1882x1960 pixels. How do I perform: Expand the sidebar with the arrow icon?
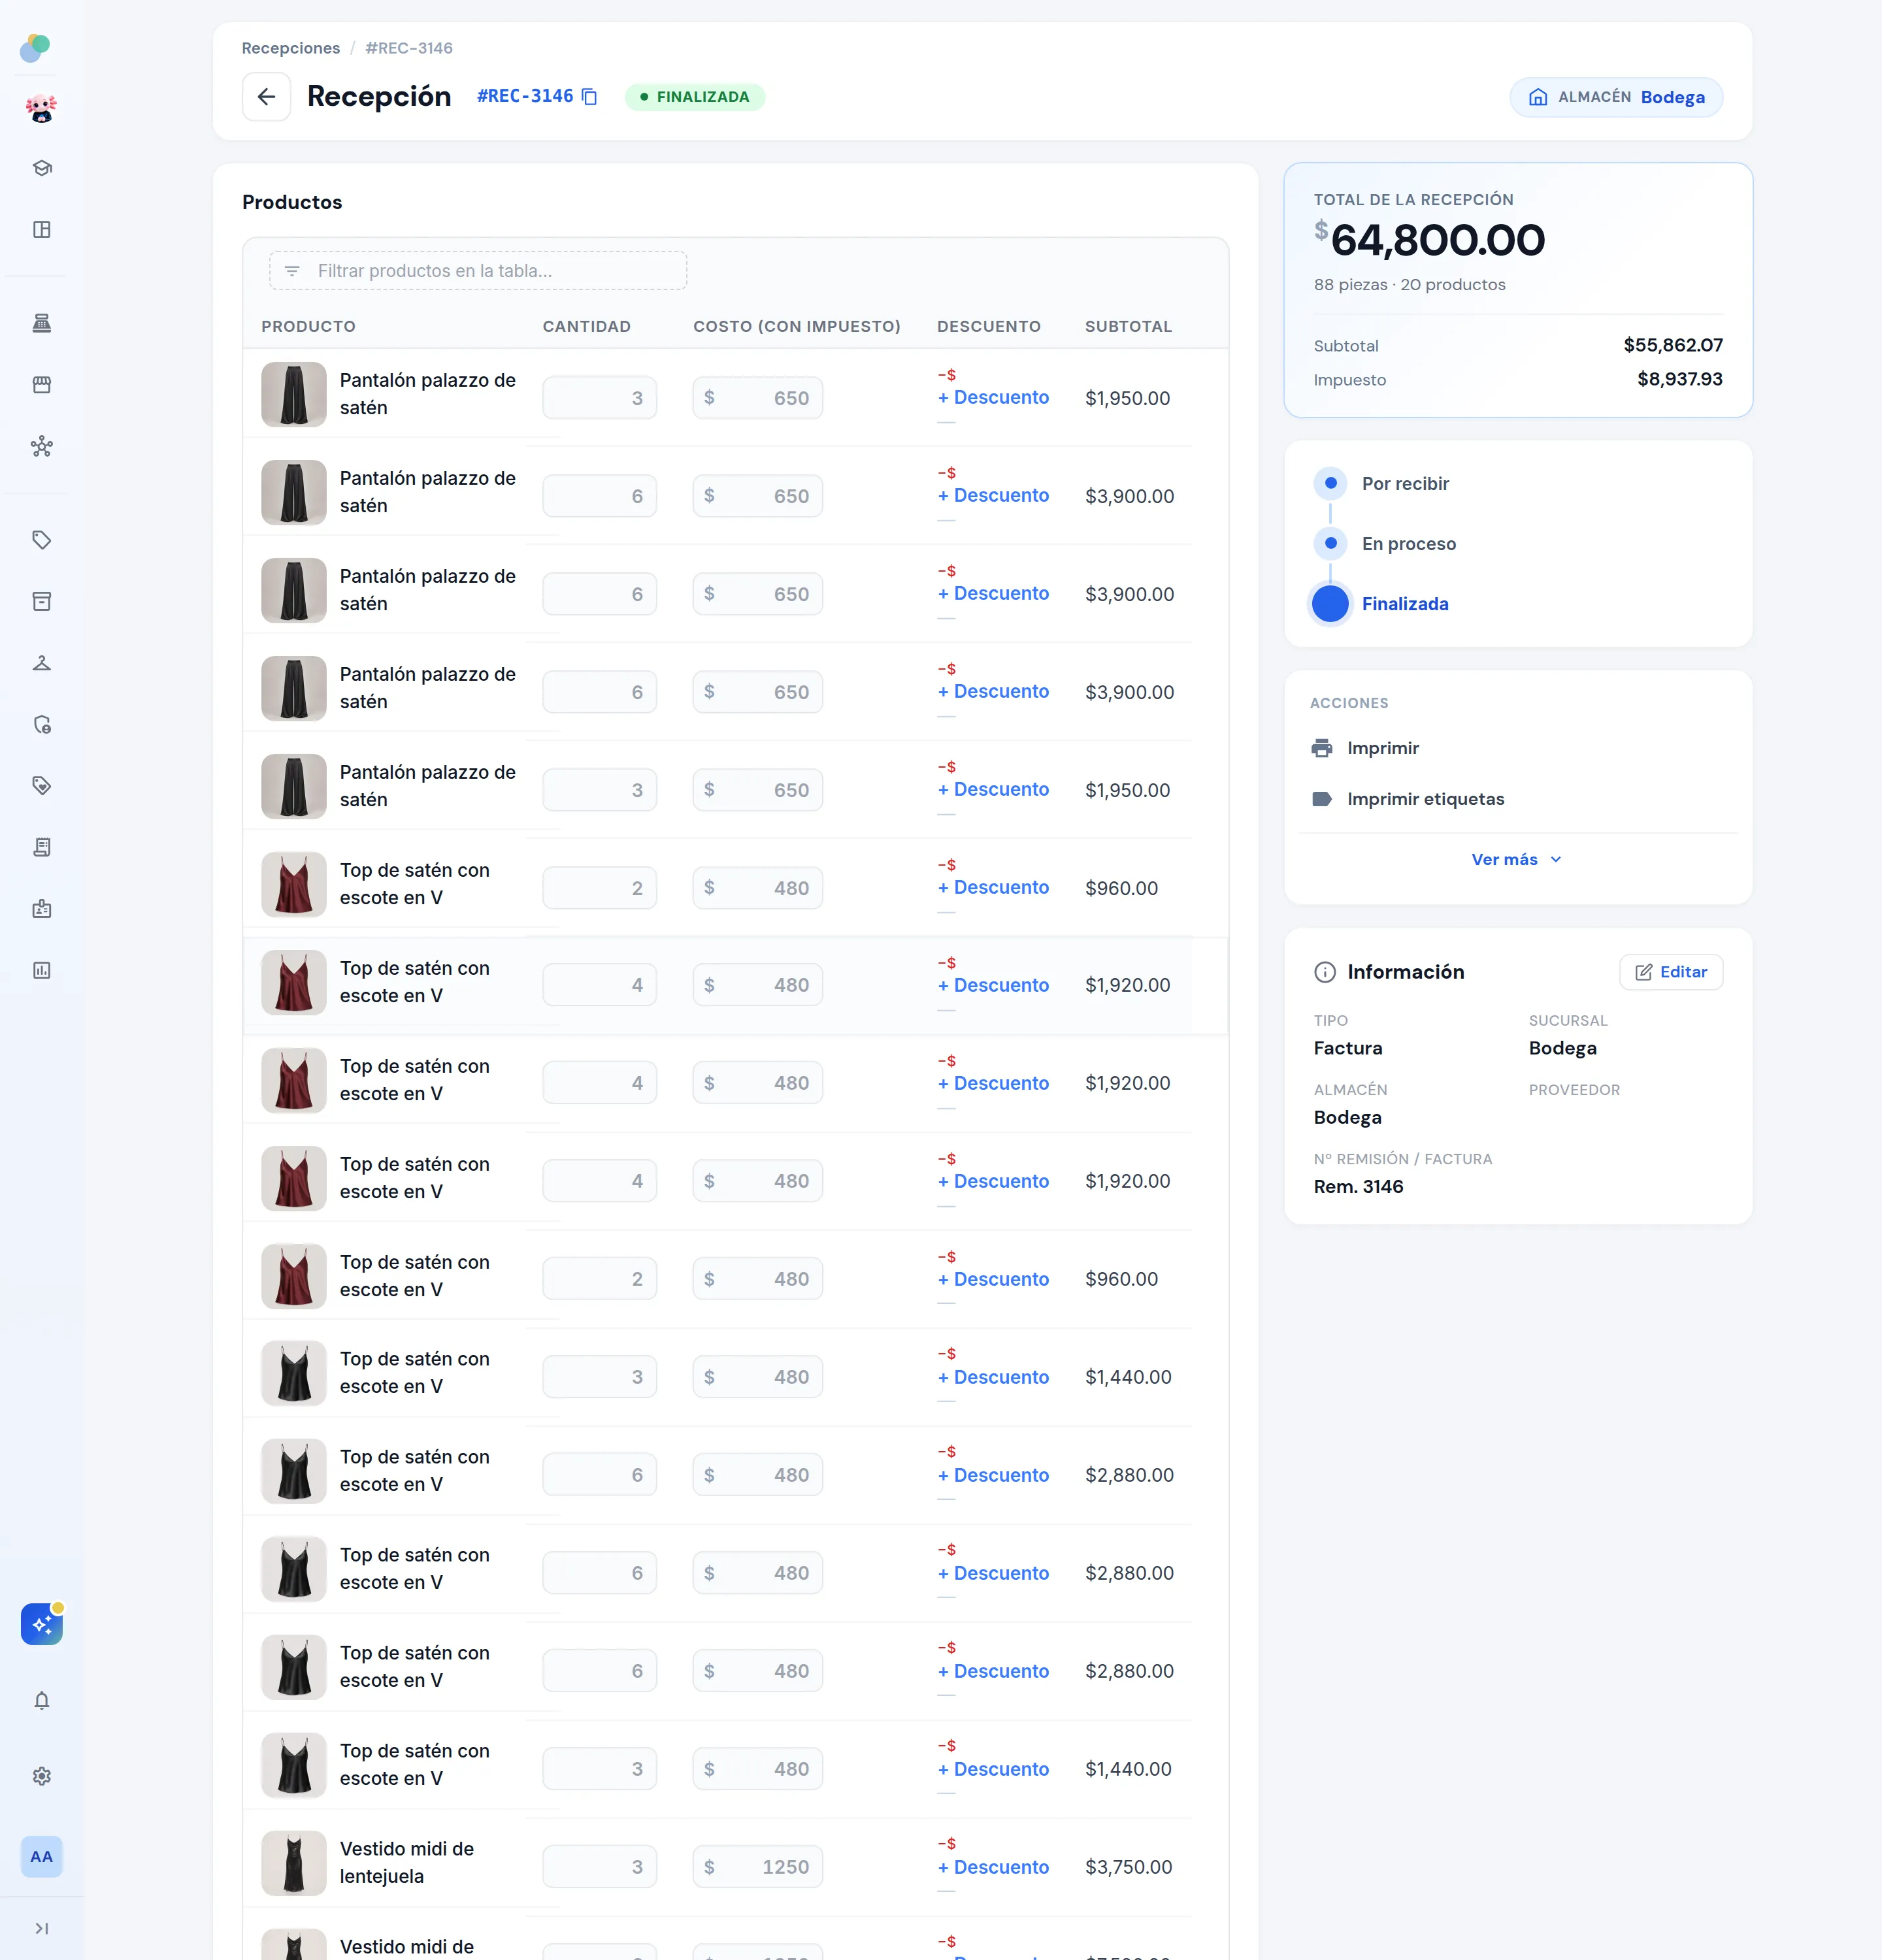point(42,1928)
